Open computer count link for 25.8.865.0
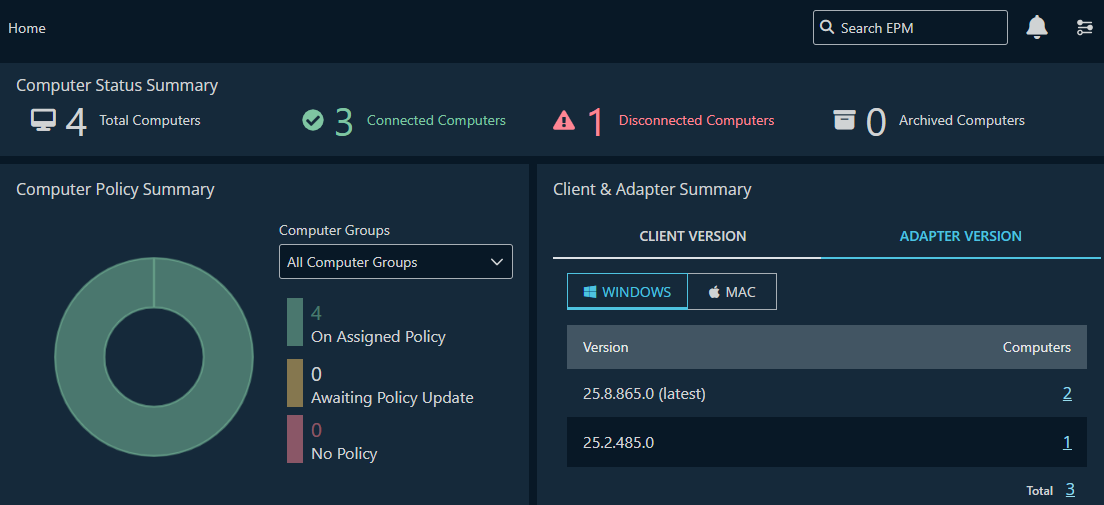The height and width of the screenshot is (505, 1104). coord(1067,393)
